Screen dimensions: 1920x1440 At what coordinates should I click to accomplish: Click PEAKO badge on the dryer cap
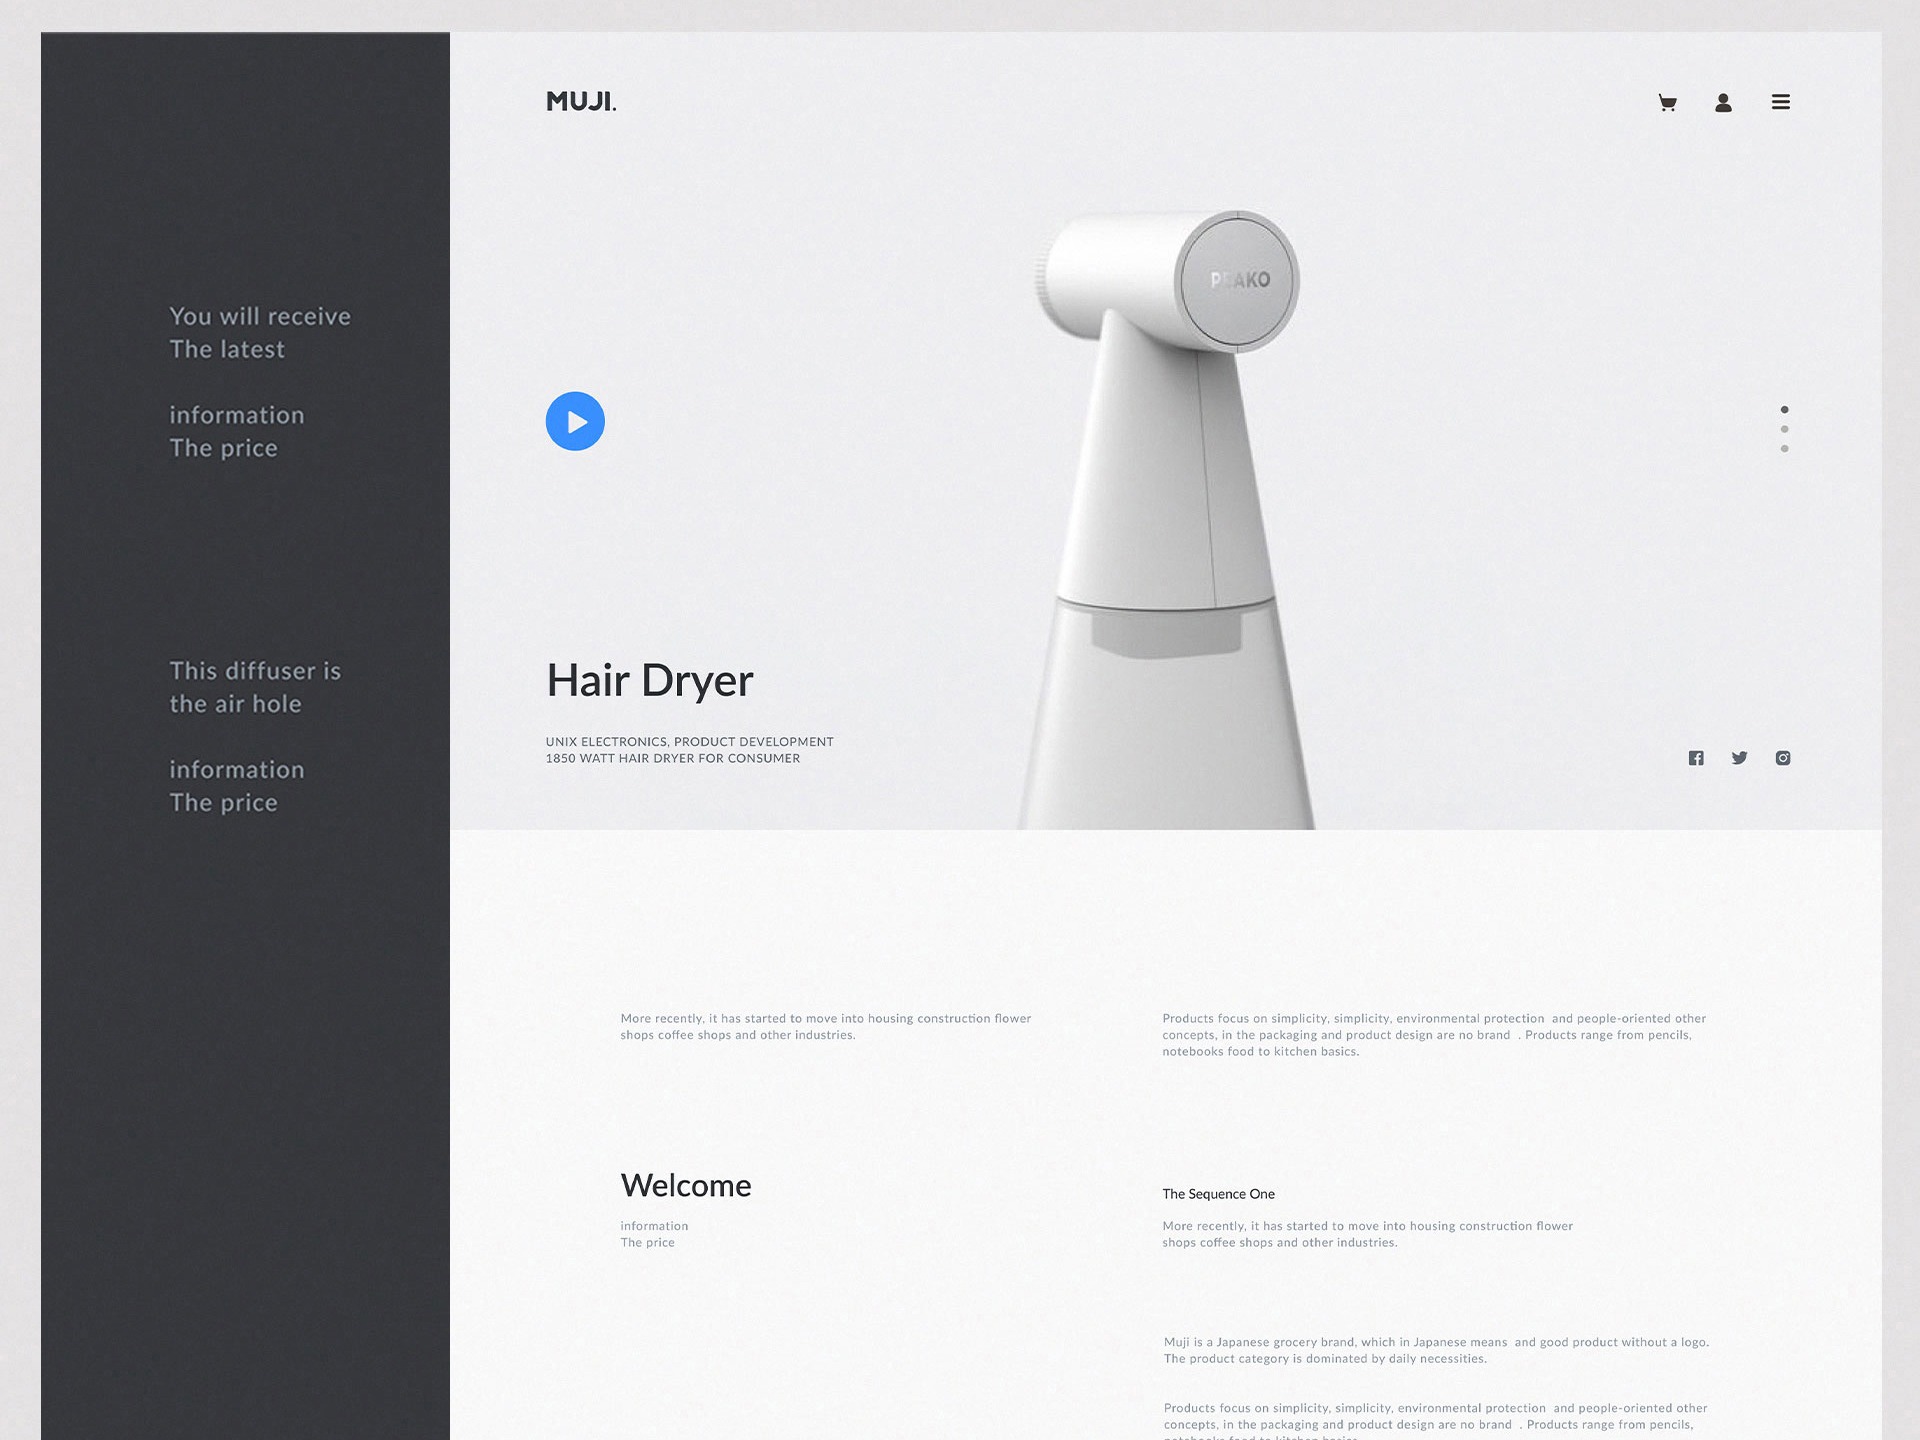(1239, 281)
